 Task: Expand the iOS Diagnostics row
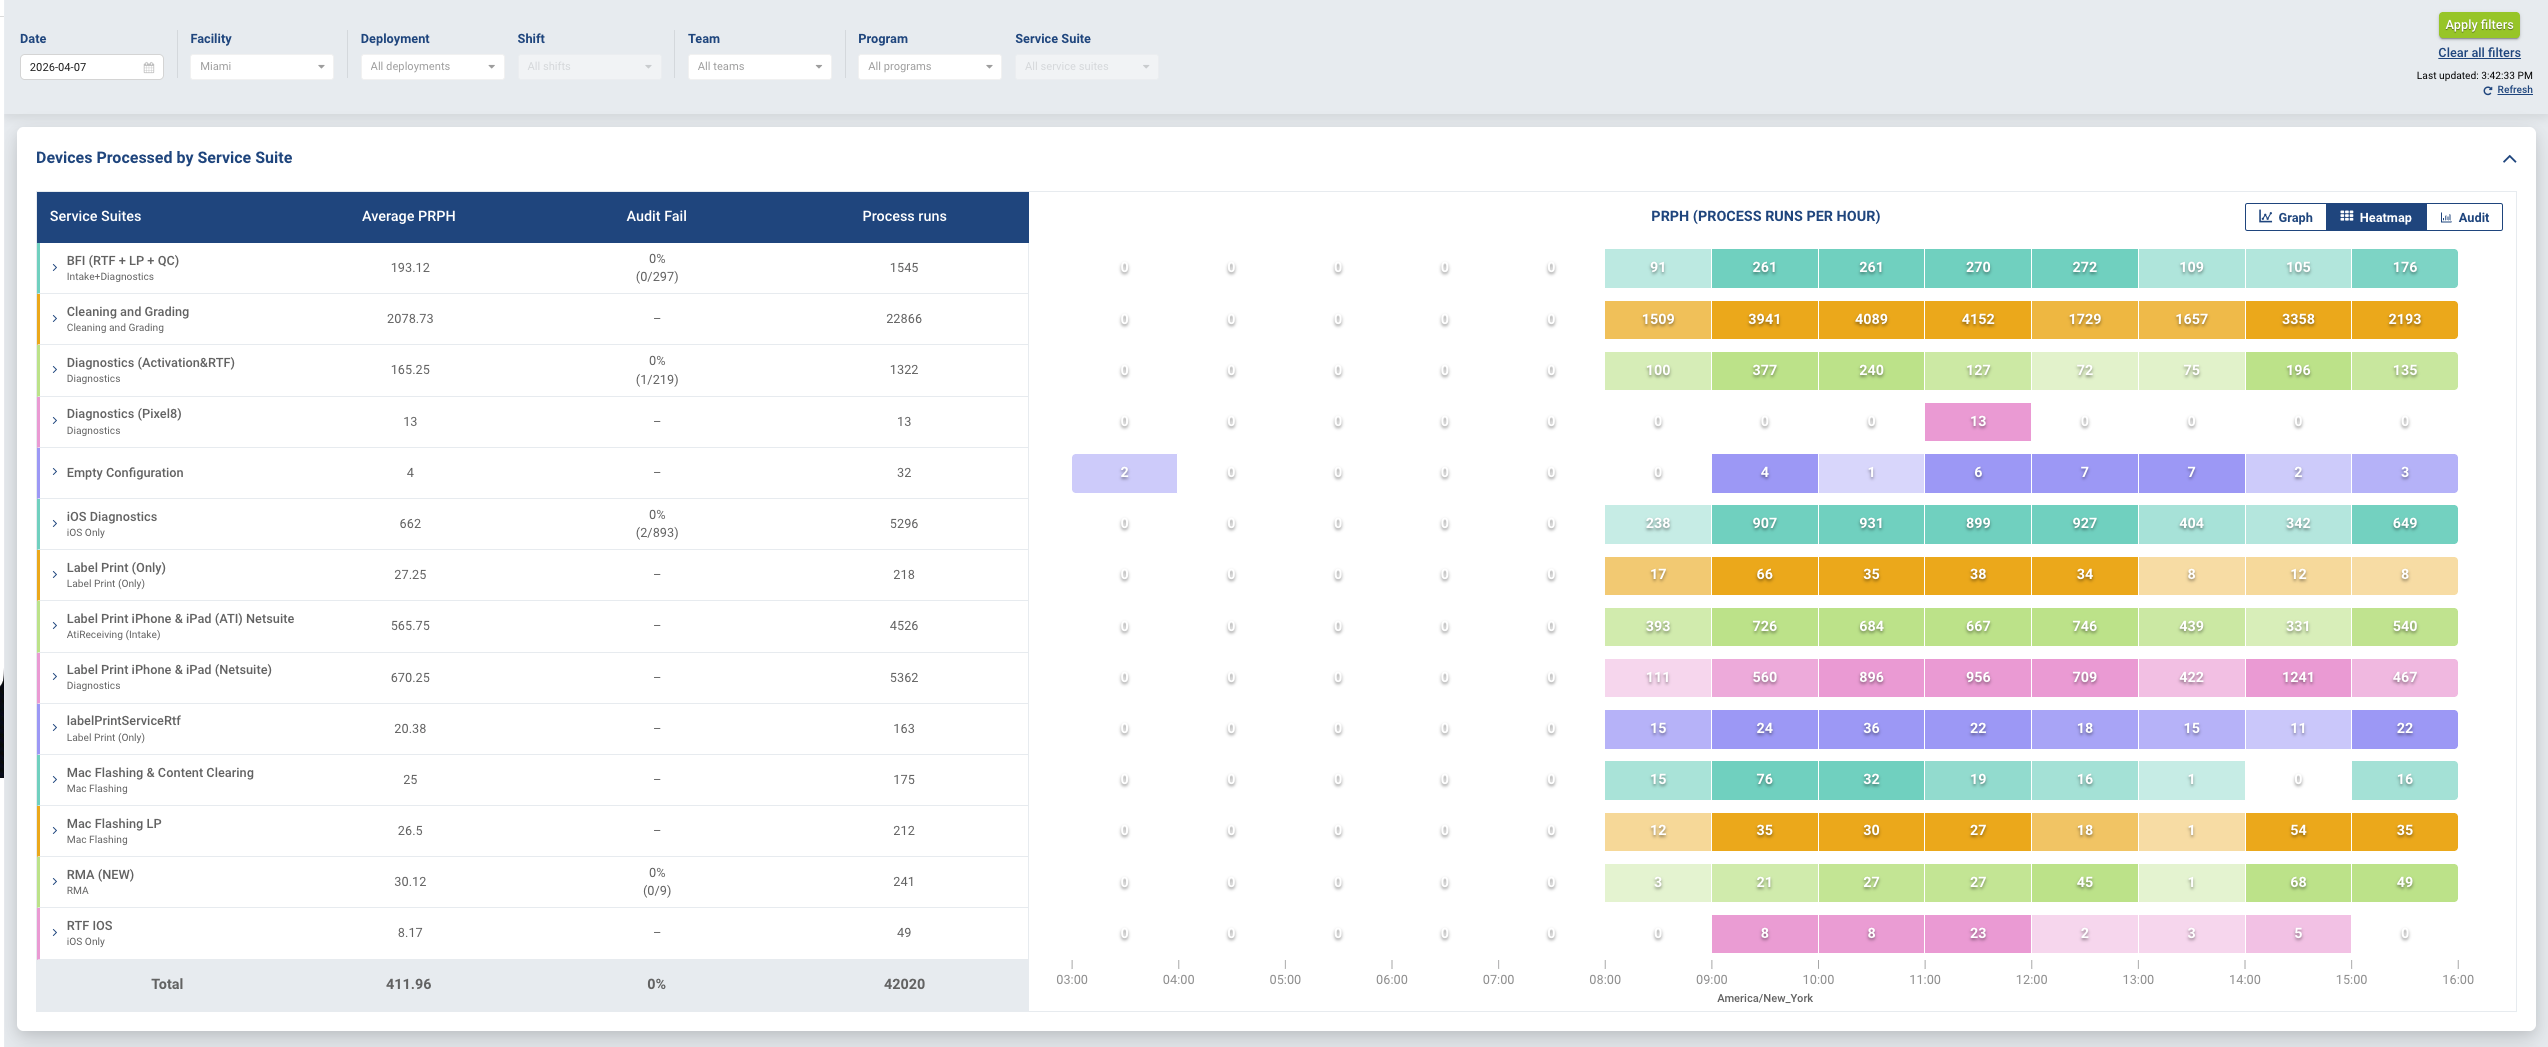point(54,523)
